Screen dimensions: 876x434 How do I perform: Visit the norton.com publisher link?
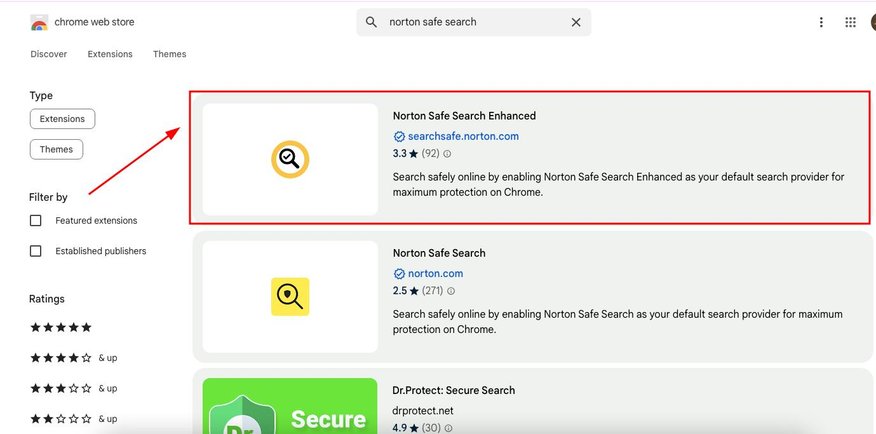point(435,274)
